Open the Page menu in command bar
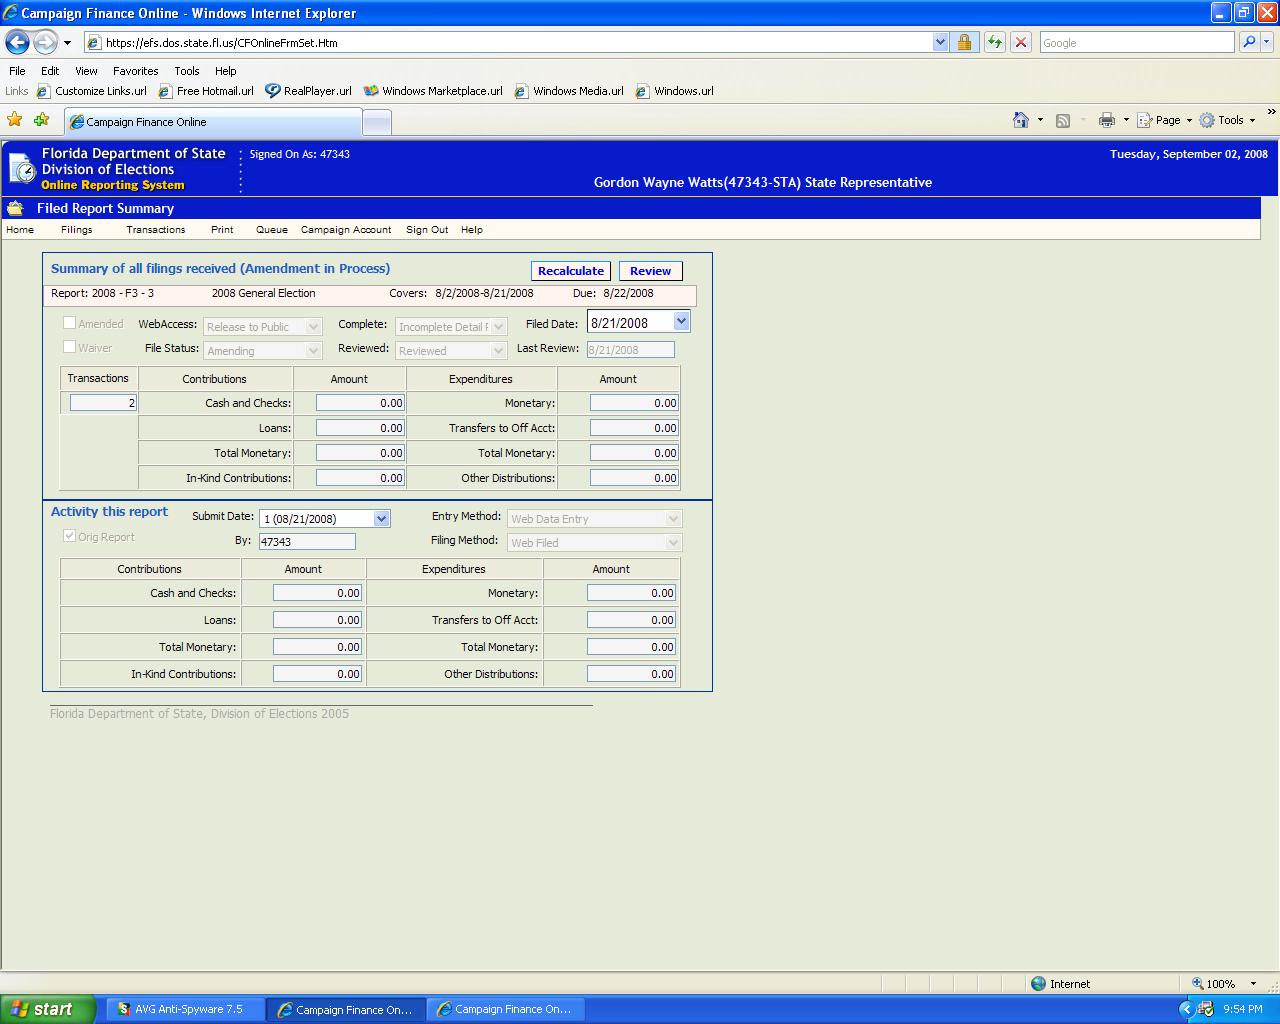Viewport: 1280px width, 1024px height. click(1165, 120)
